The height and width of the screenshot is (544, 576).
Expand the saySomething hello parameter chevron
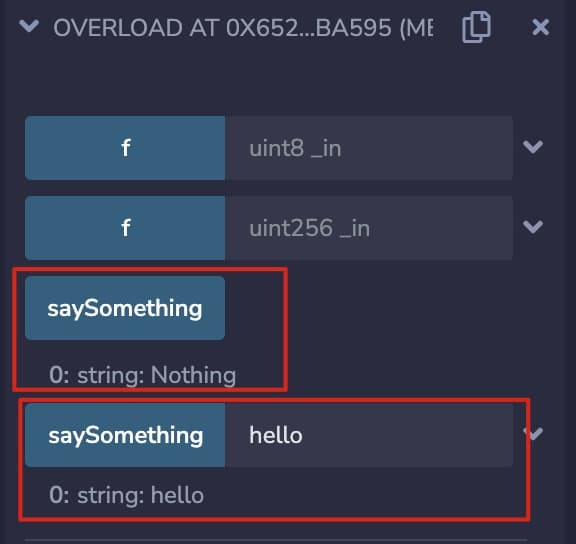[533, 434]
